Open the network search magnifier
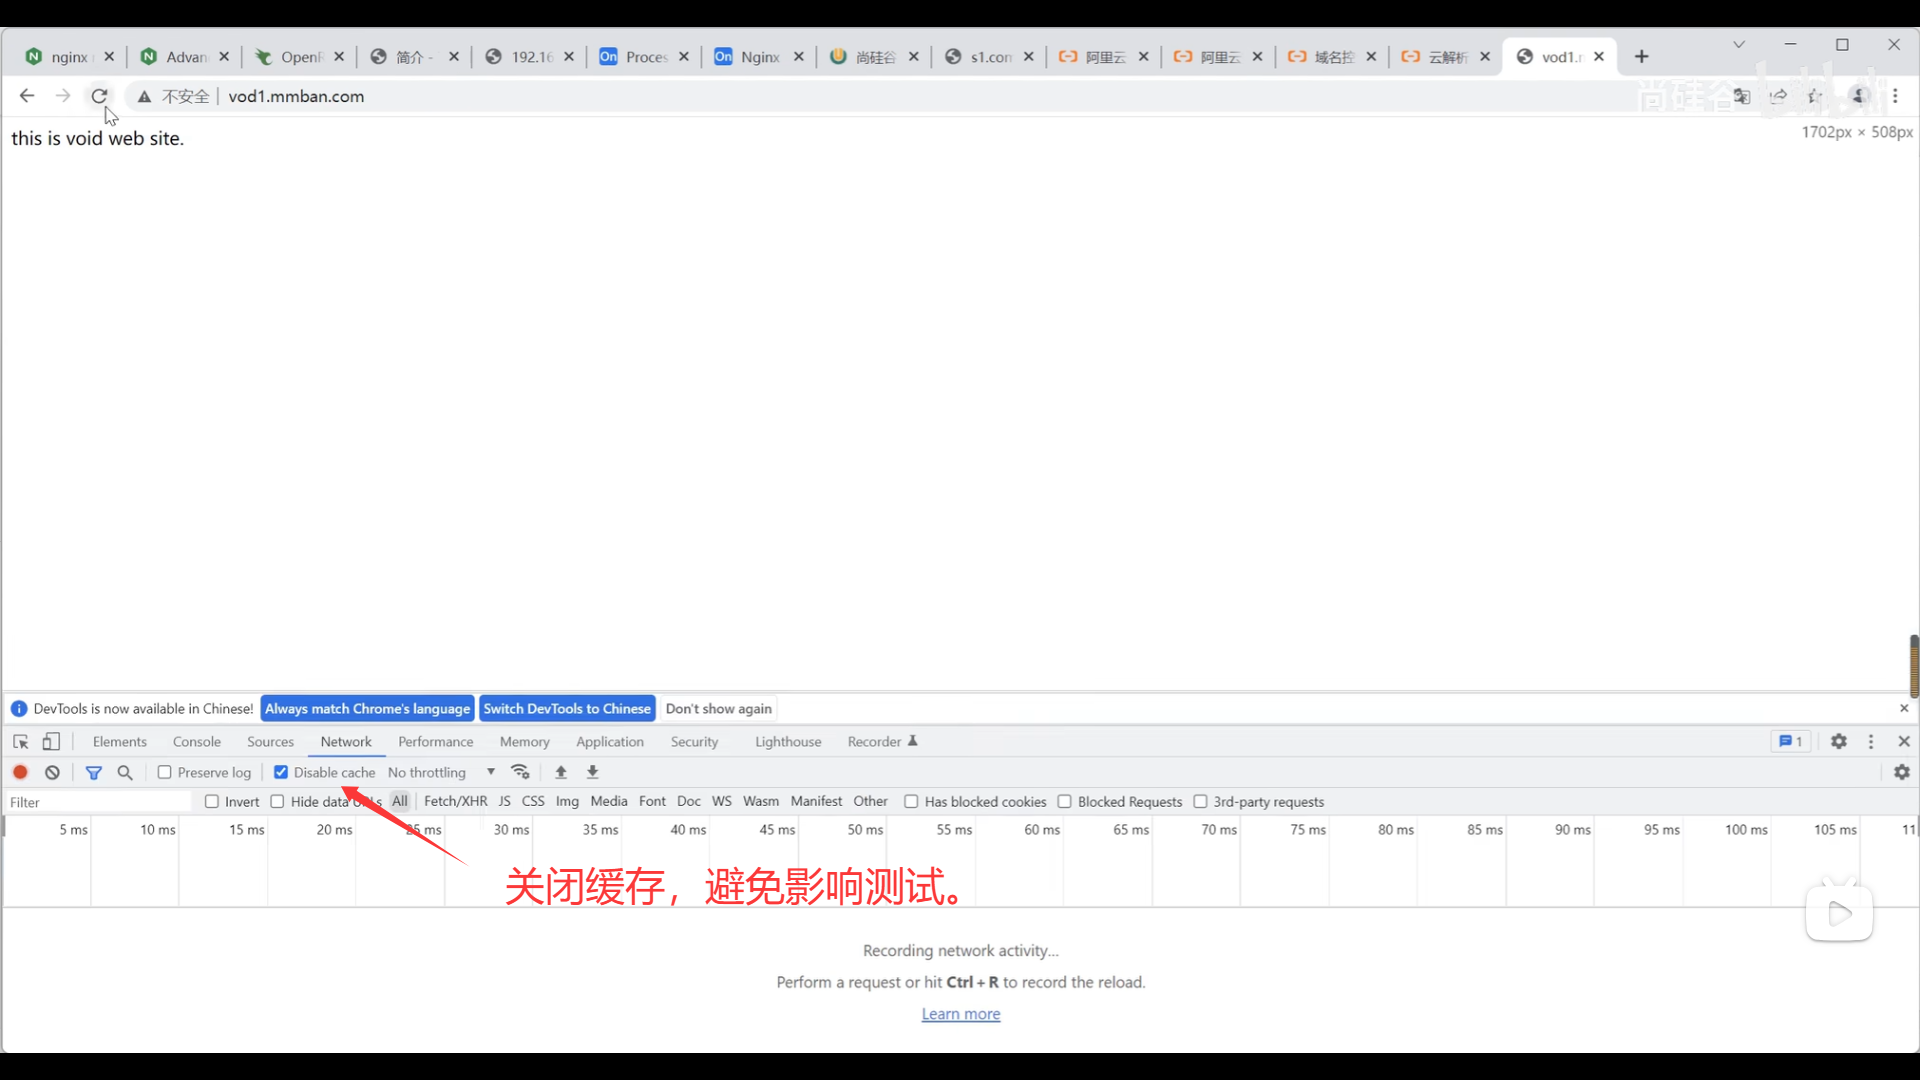 pos(125,772)
